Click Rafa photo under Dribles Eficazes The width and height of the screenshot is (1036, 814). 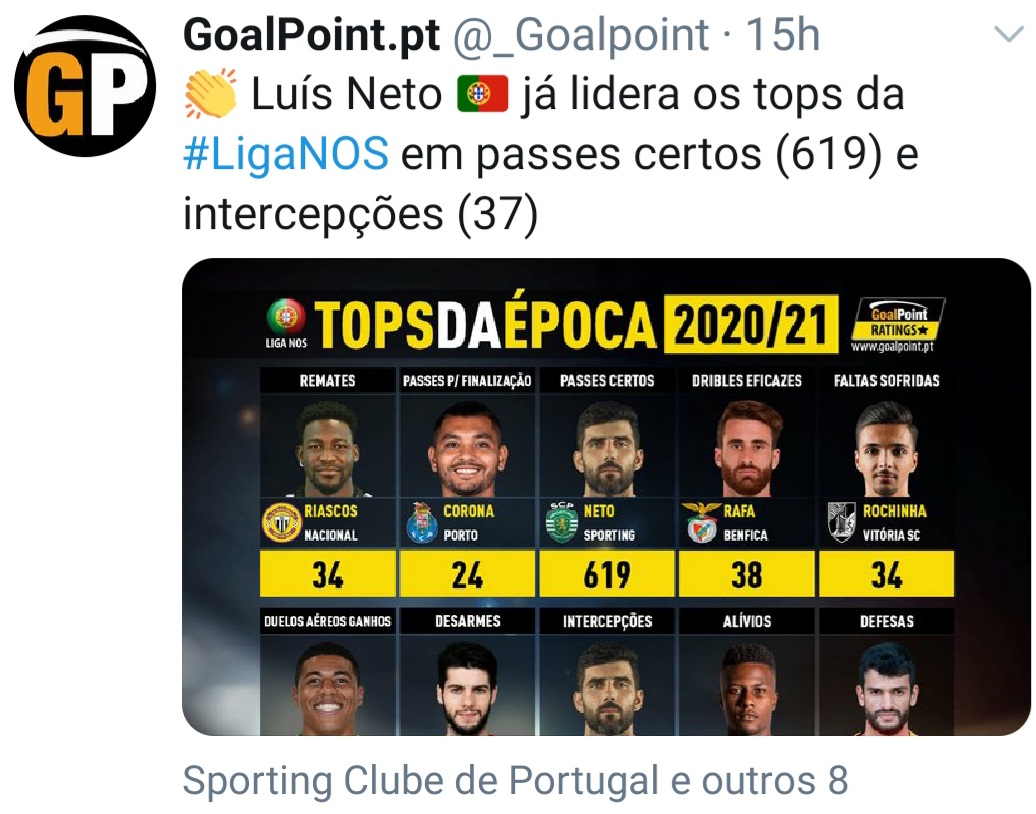pyautogui.click(x=747, y=448)
